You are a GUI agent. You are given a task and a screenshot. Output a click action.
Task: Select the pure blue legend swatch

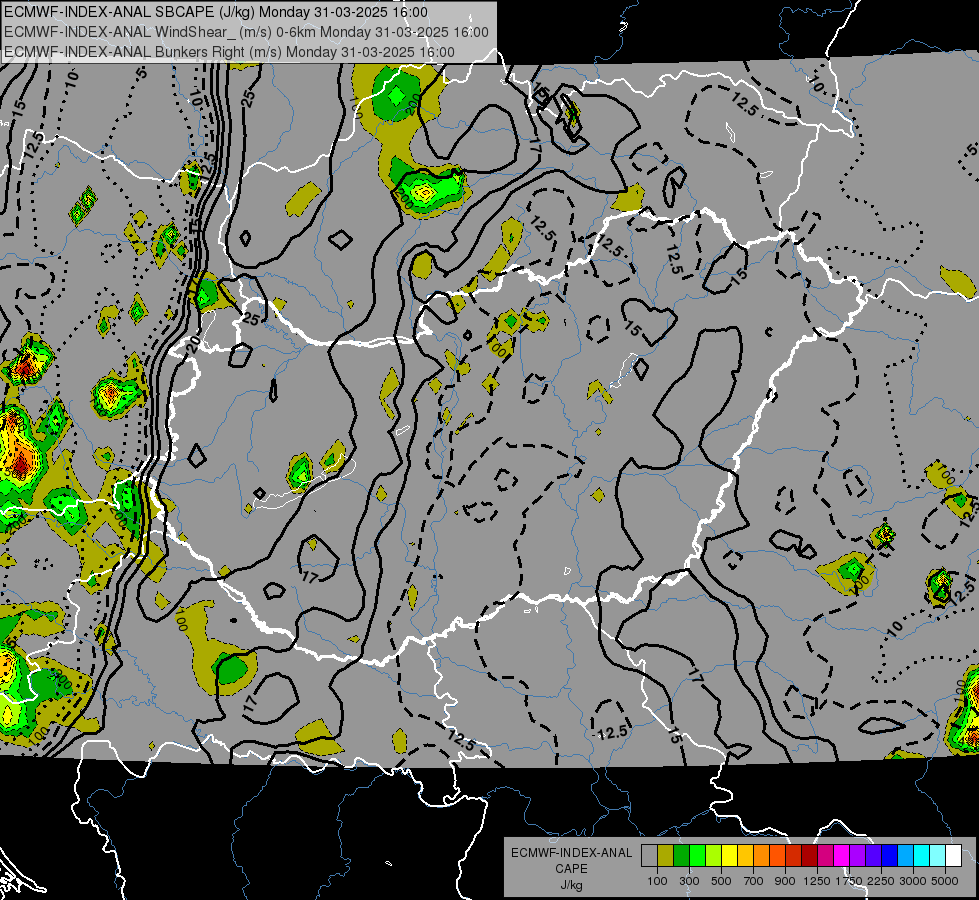click(x=890, y=855)
